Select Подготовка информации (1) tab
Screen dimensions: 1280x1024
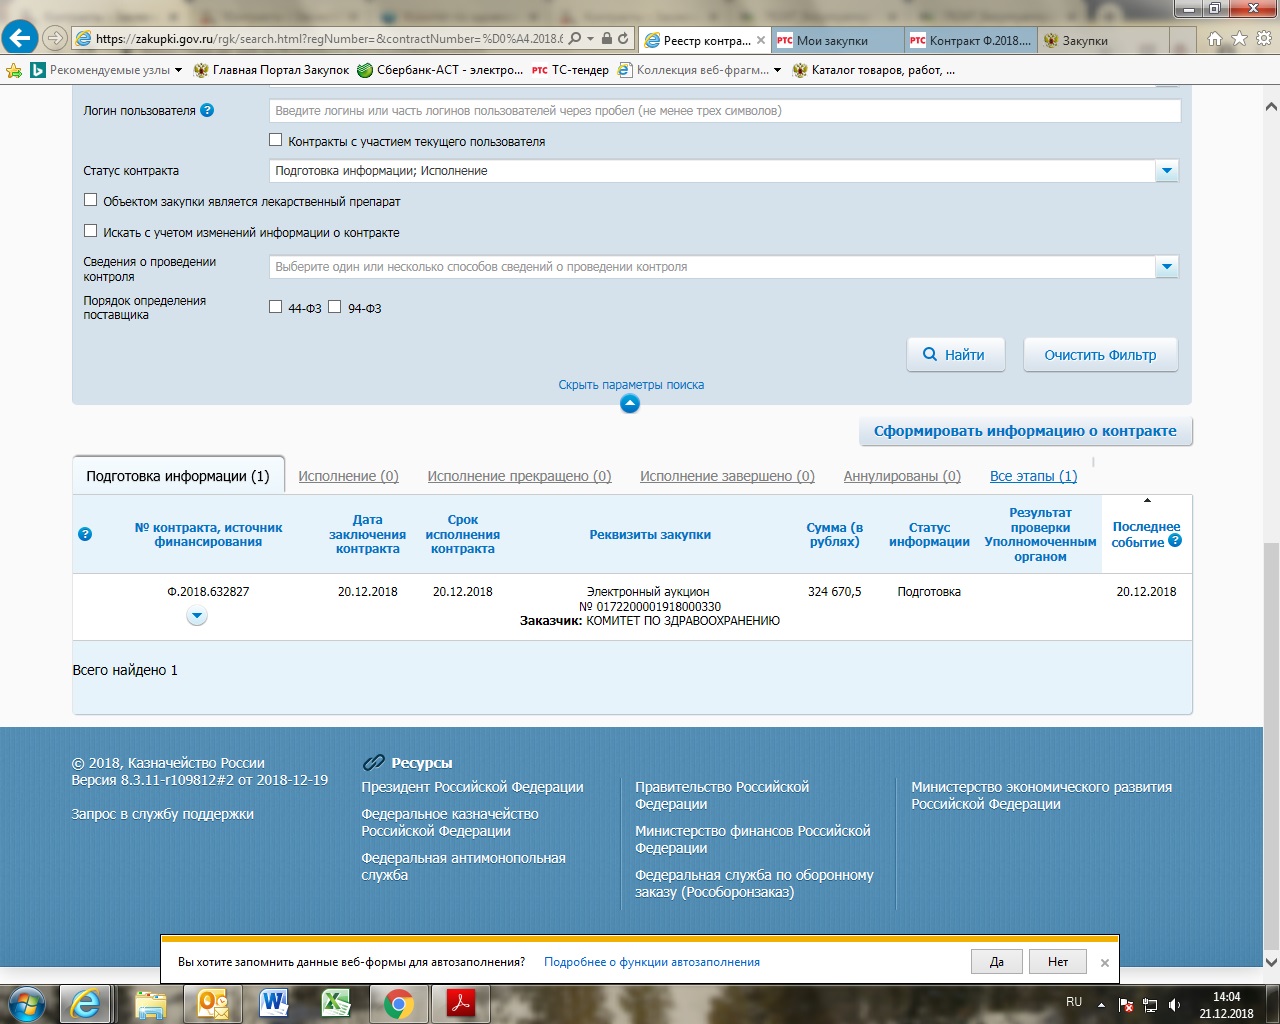tap(178, 476)
